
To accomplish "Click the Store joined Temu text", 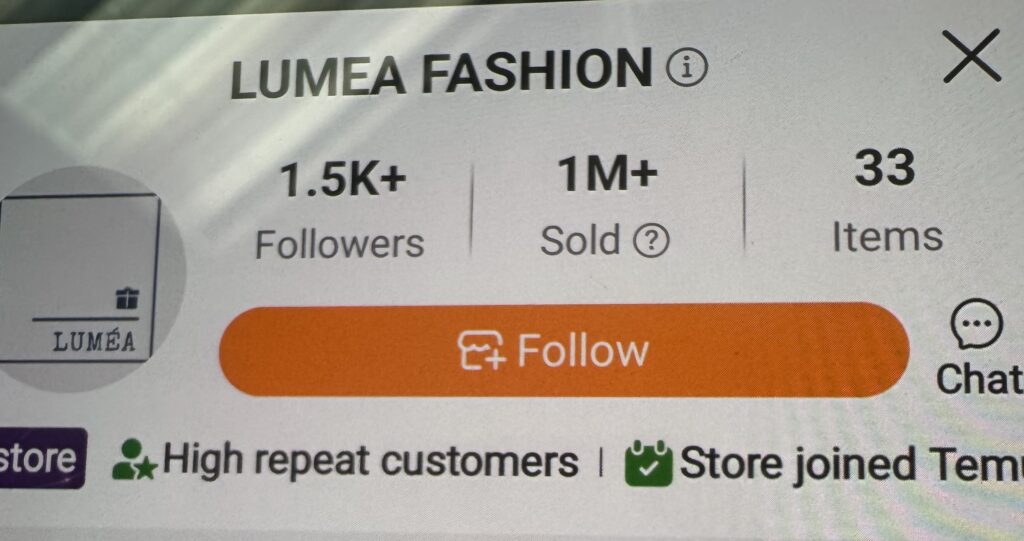I will (852, 465).
